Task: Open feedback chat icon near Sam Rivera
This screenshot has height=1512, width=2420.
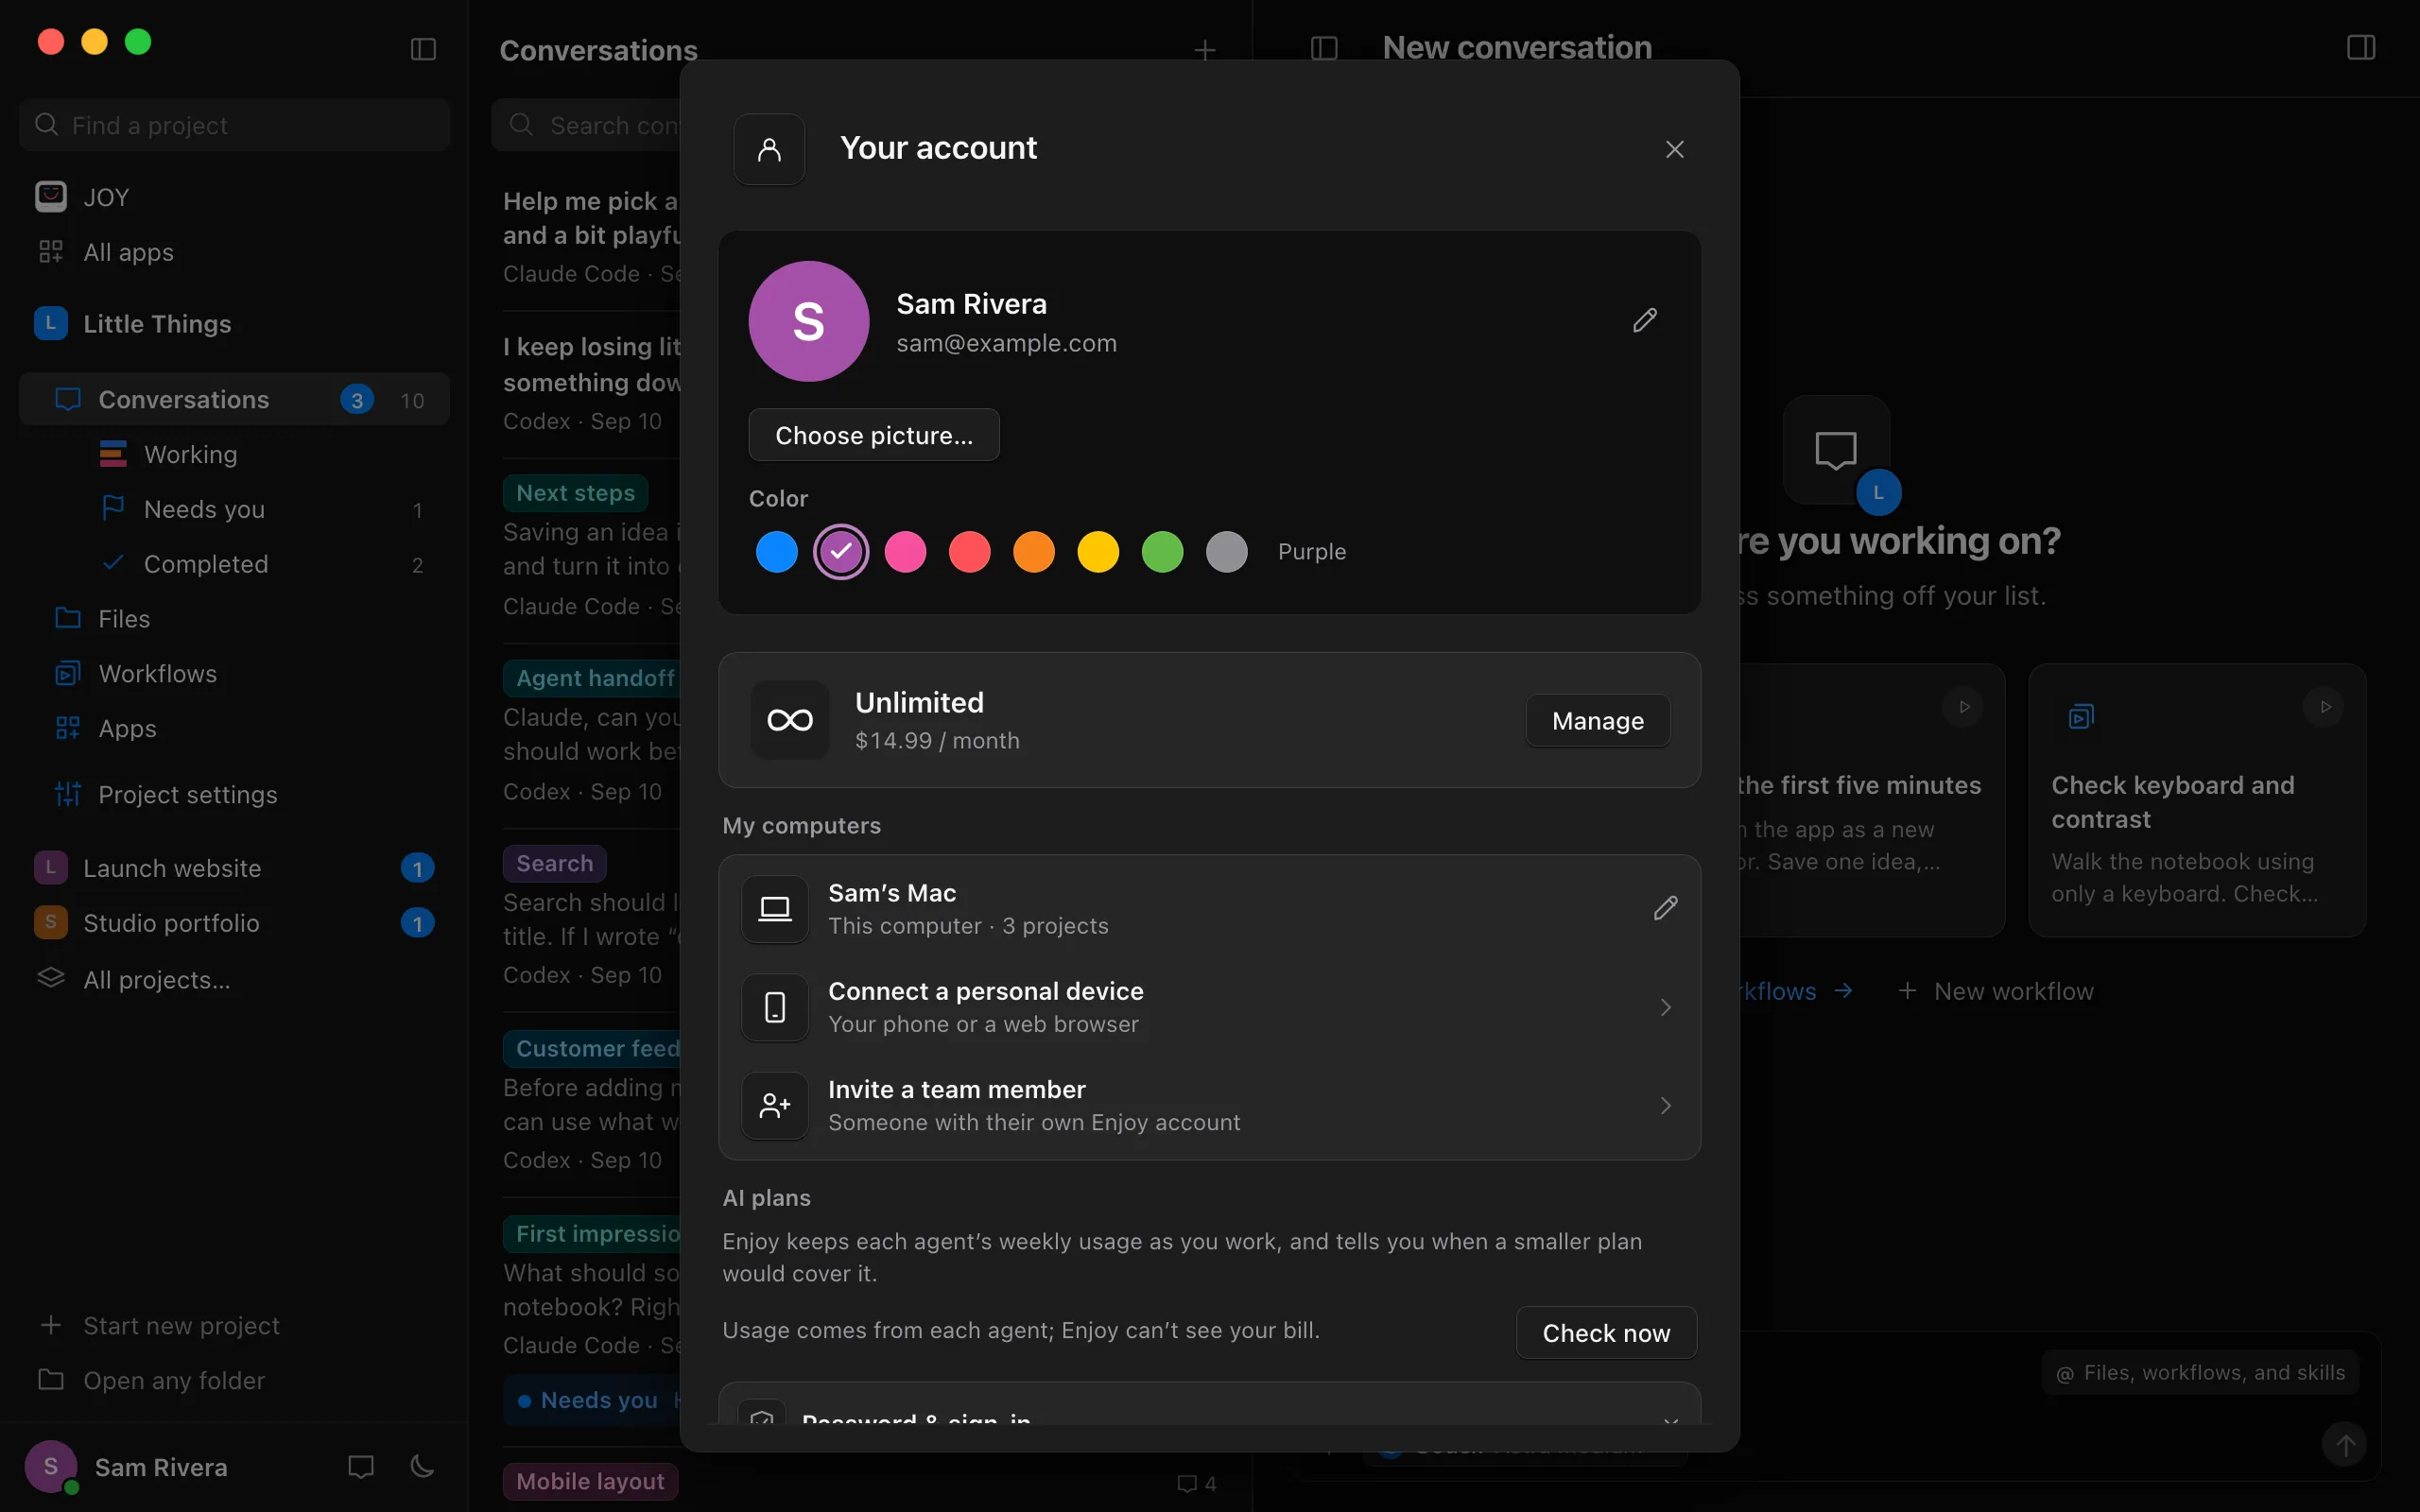Action: pos(360,1467)
